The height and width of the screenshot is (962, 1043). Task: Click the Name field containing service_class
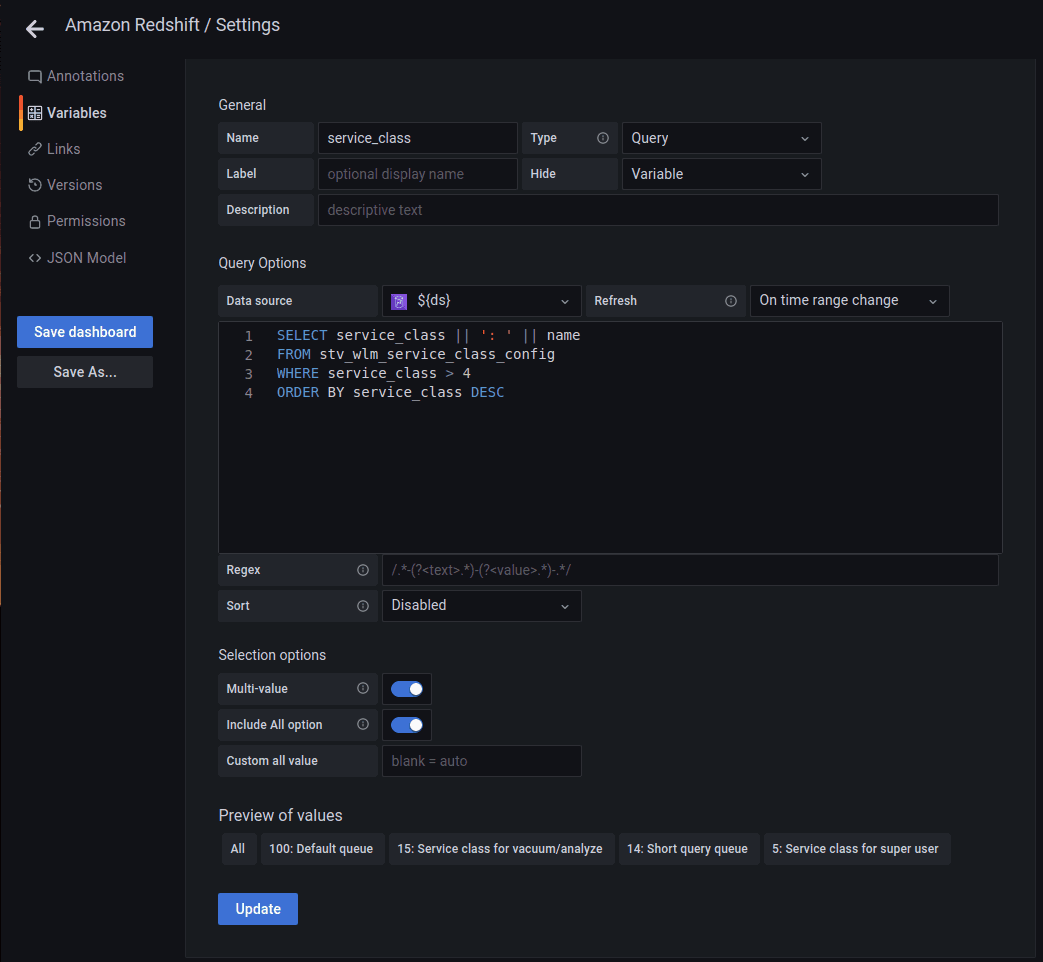[418, 138]
